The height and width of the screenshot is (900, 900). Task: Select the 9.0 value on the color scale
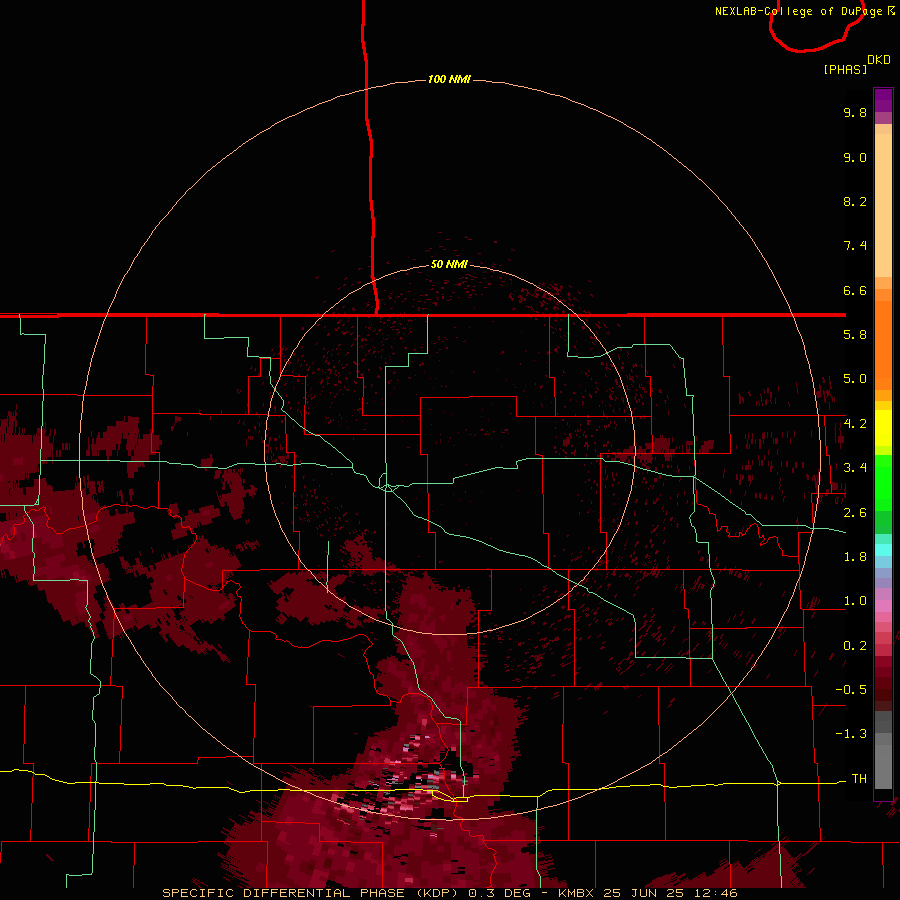coord(855,157)
